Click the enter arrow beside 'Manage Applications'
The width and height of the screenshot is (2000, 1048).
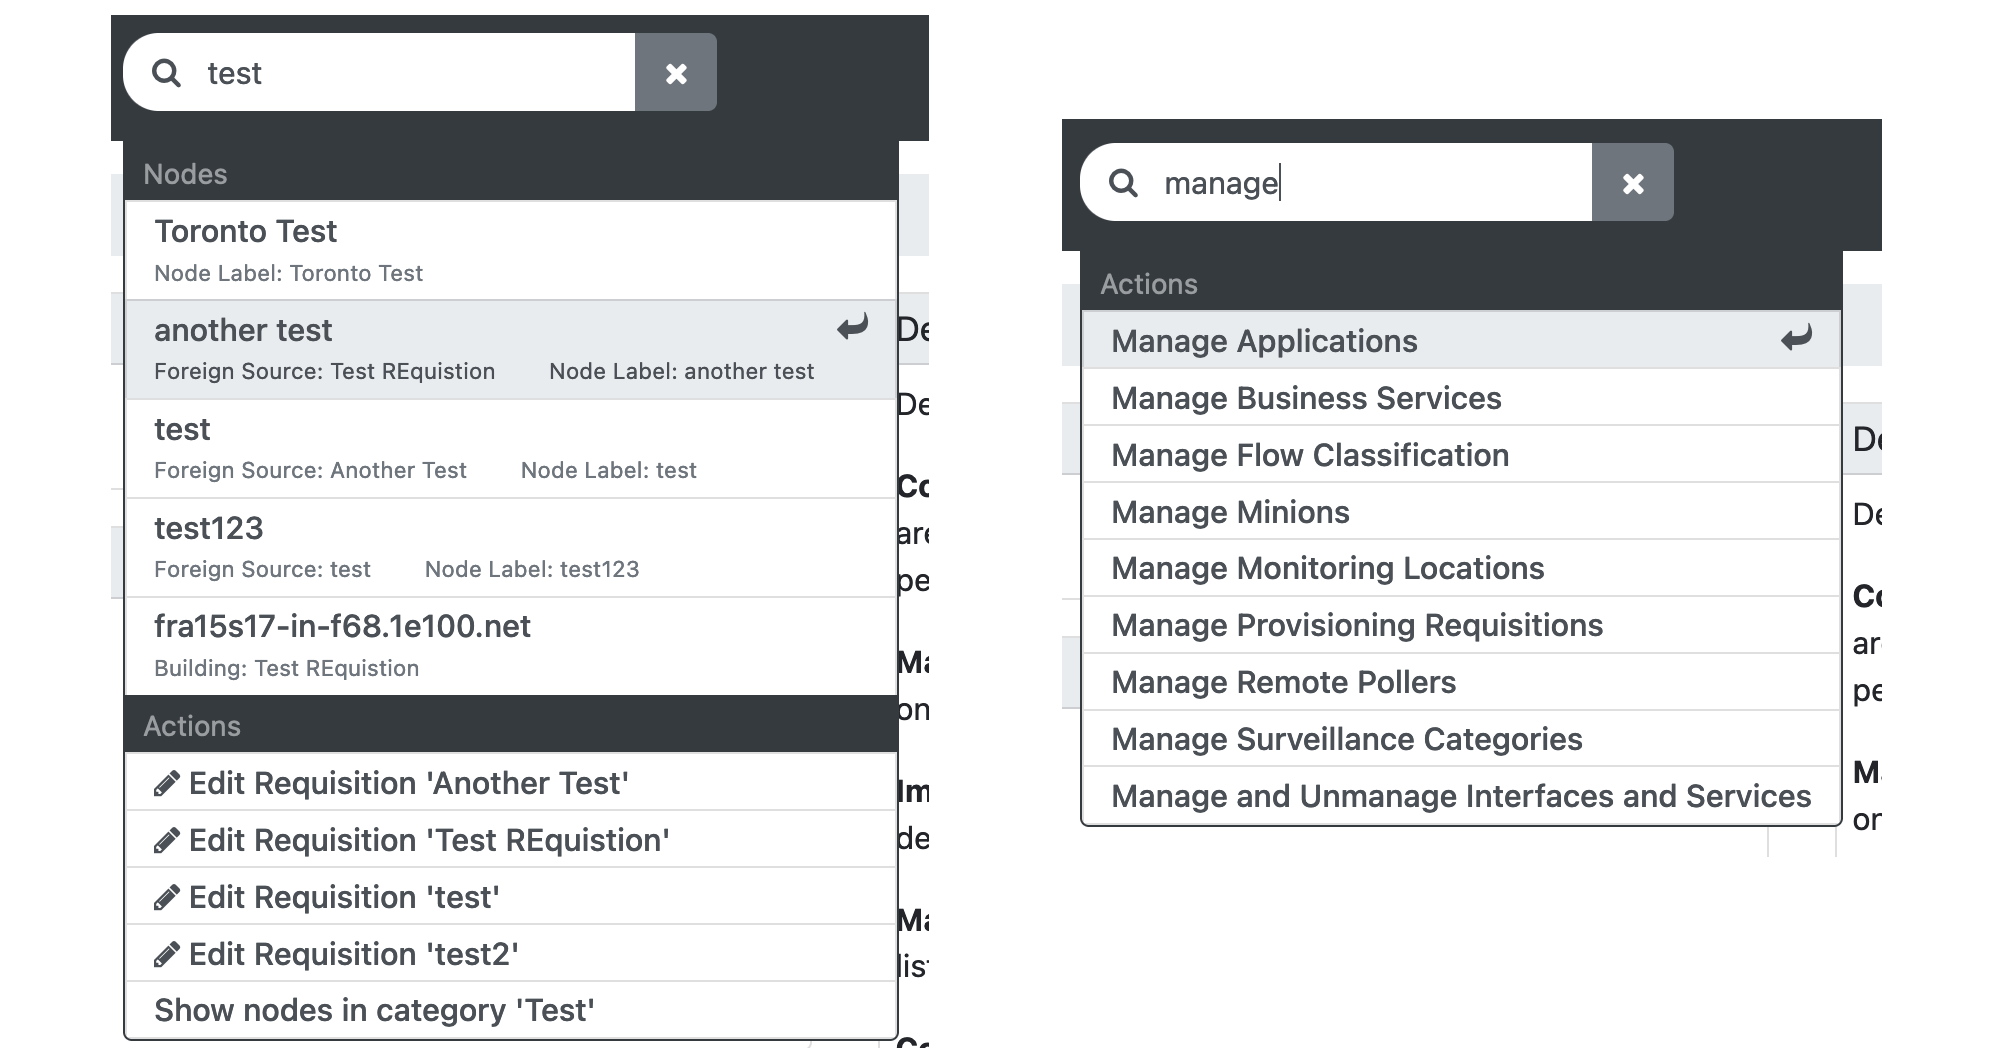click(1795, 339)
